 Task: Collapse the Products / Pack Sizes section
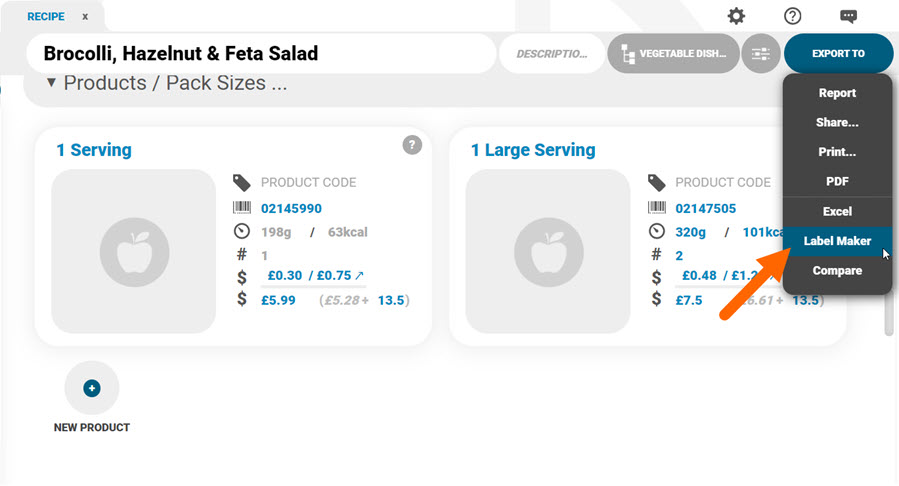point(51,83)
